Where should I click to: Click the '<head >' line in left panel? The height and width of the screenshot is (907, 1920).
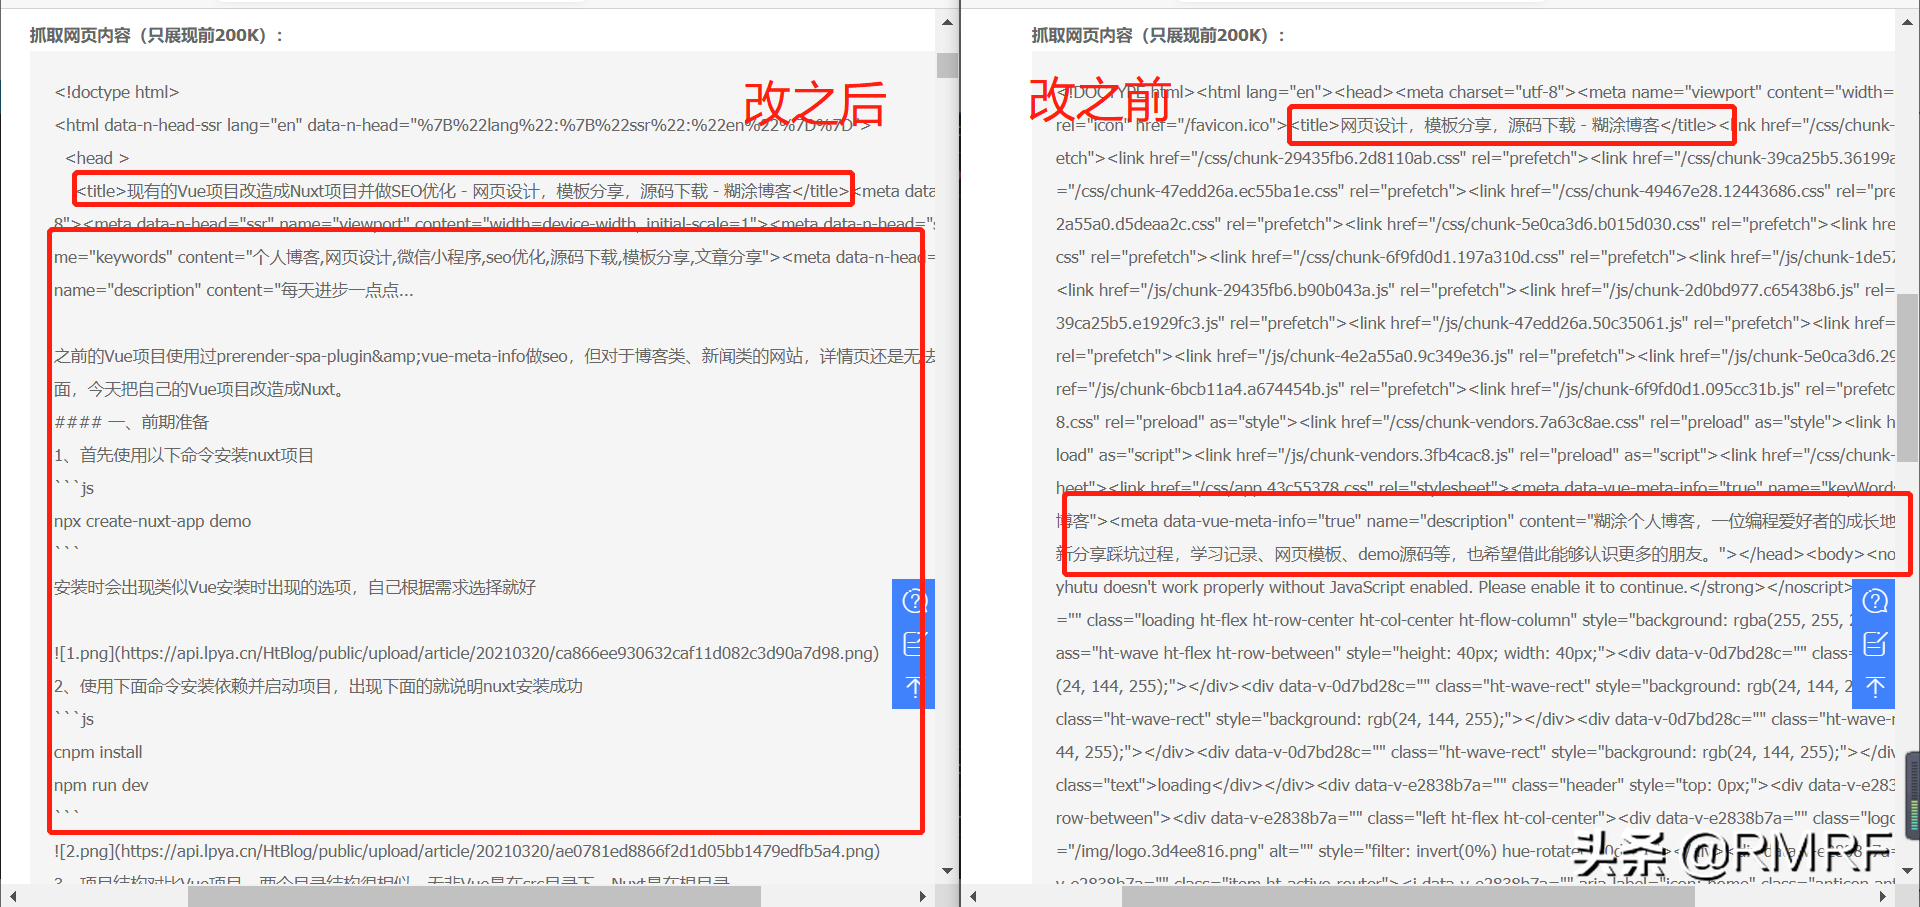pyautogui.click(x=97, y=158)
